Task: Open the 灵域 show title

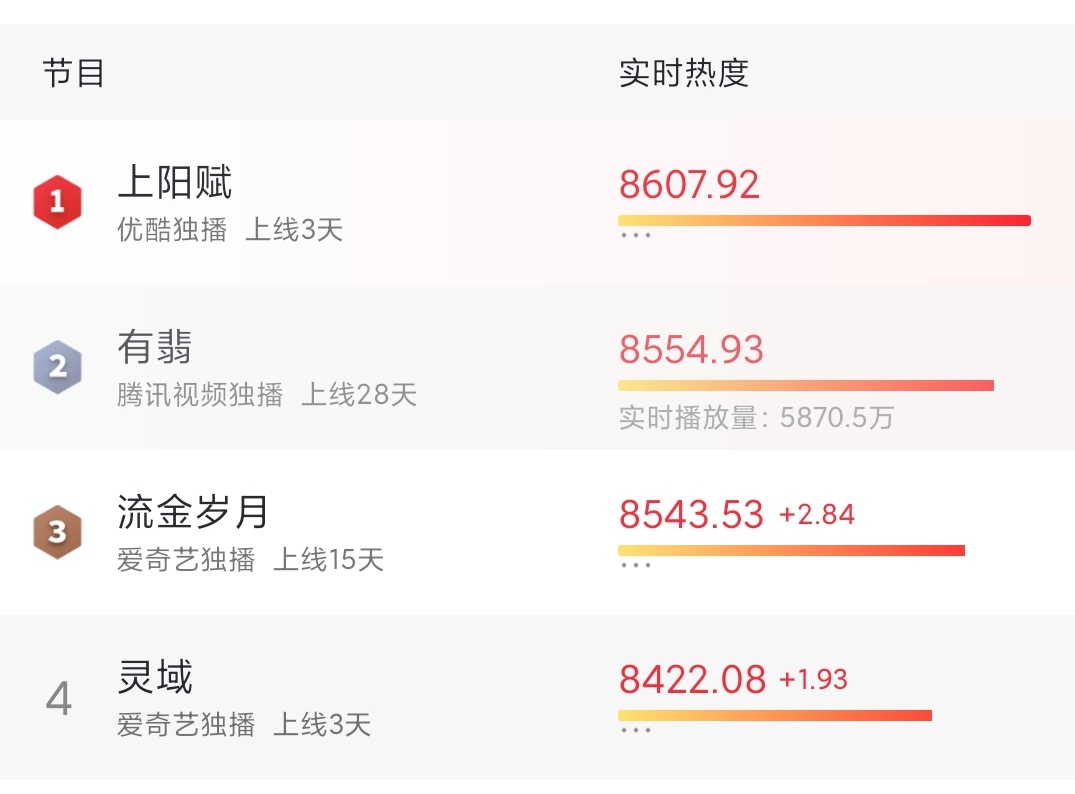Action: [155, 677]
